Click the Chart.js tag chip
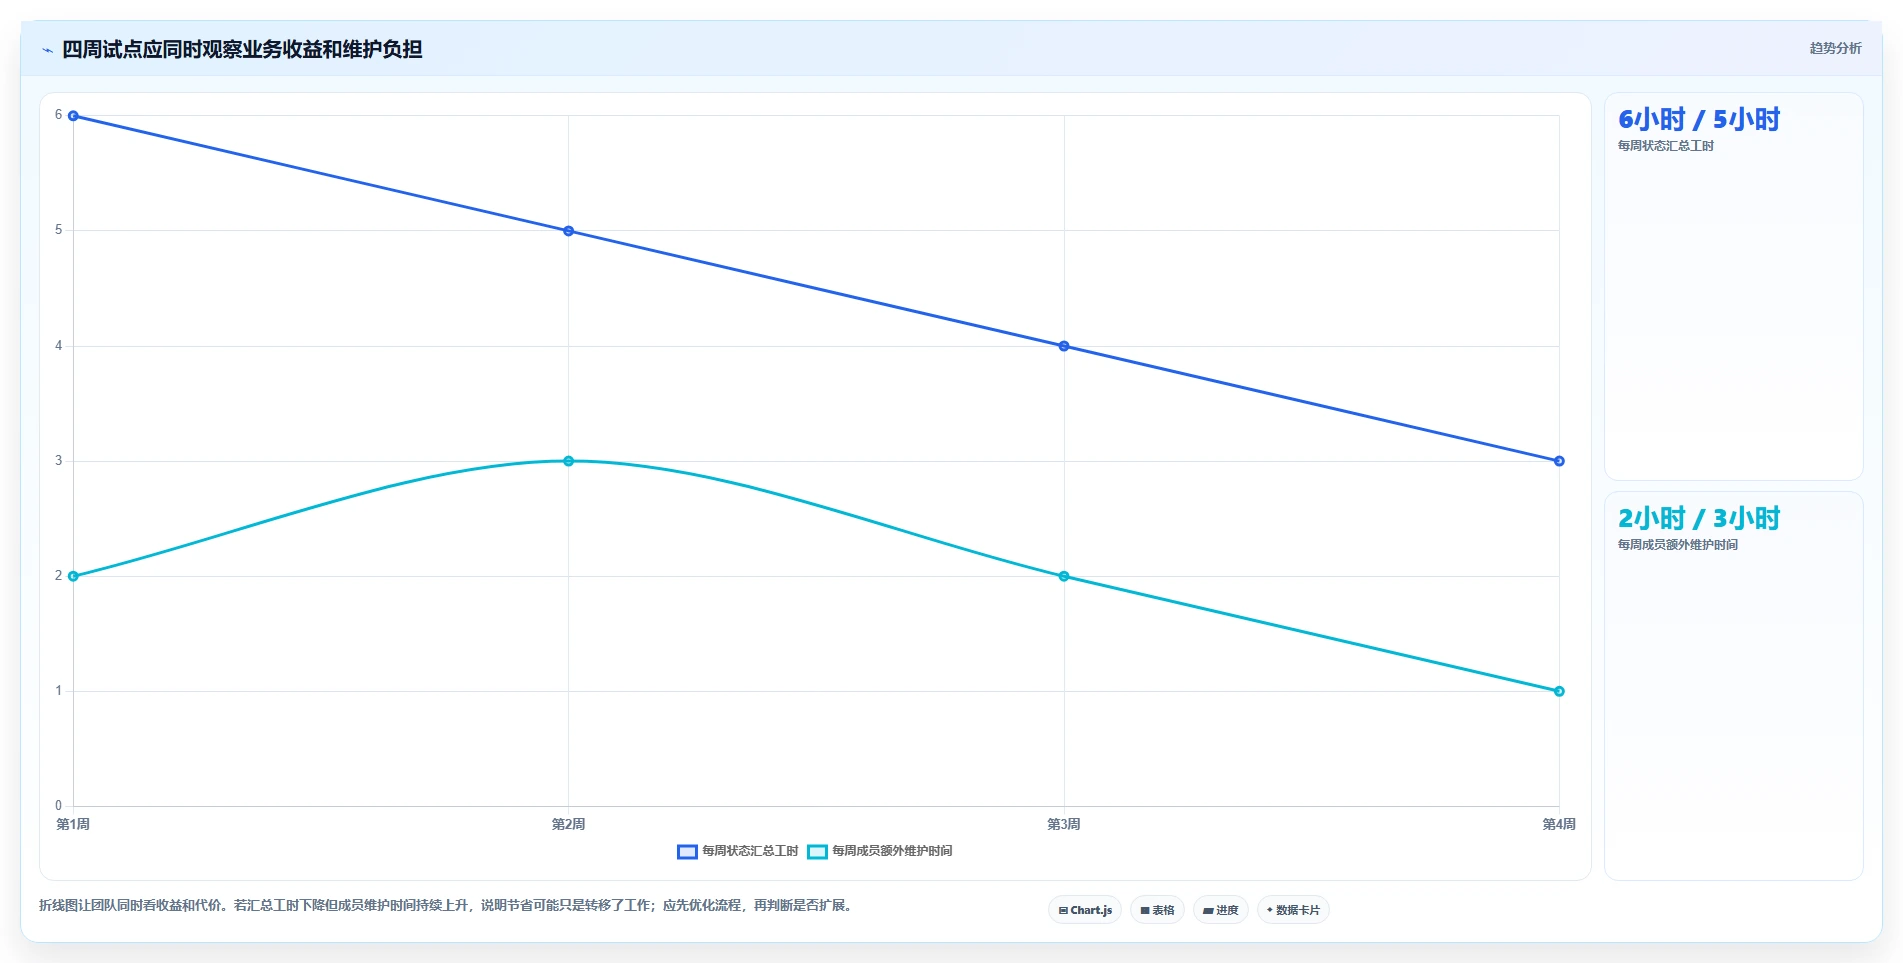1903x963 pixels. tap(1085, 910)
